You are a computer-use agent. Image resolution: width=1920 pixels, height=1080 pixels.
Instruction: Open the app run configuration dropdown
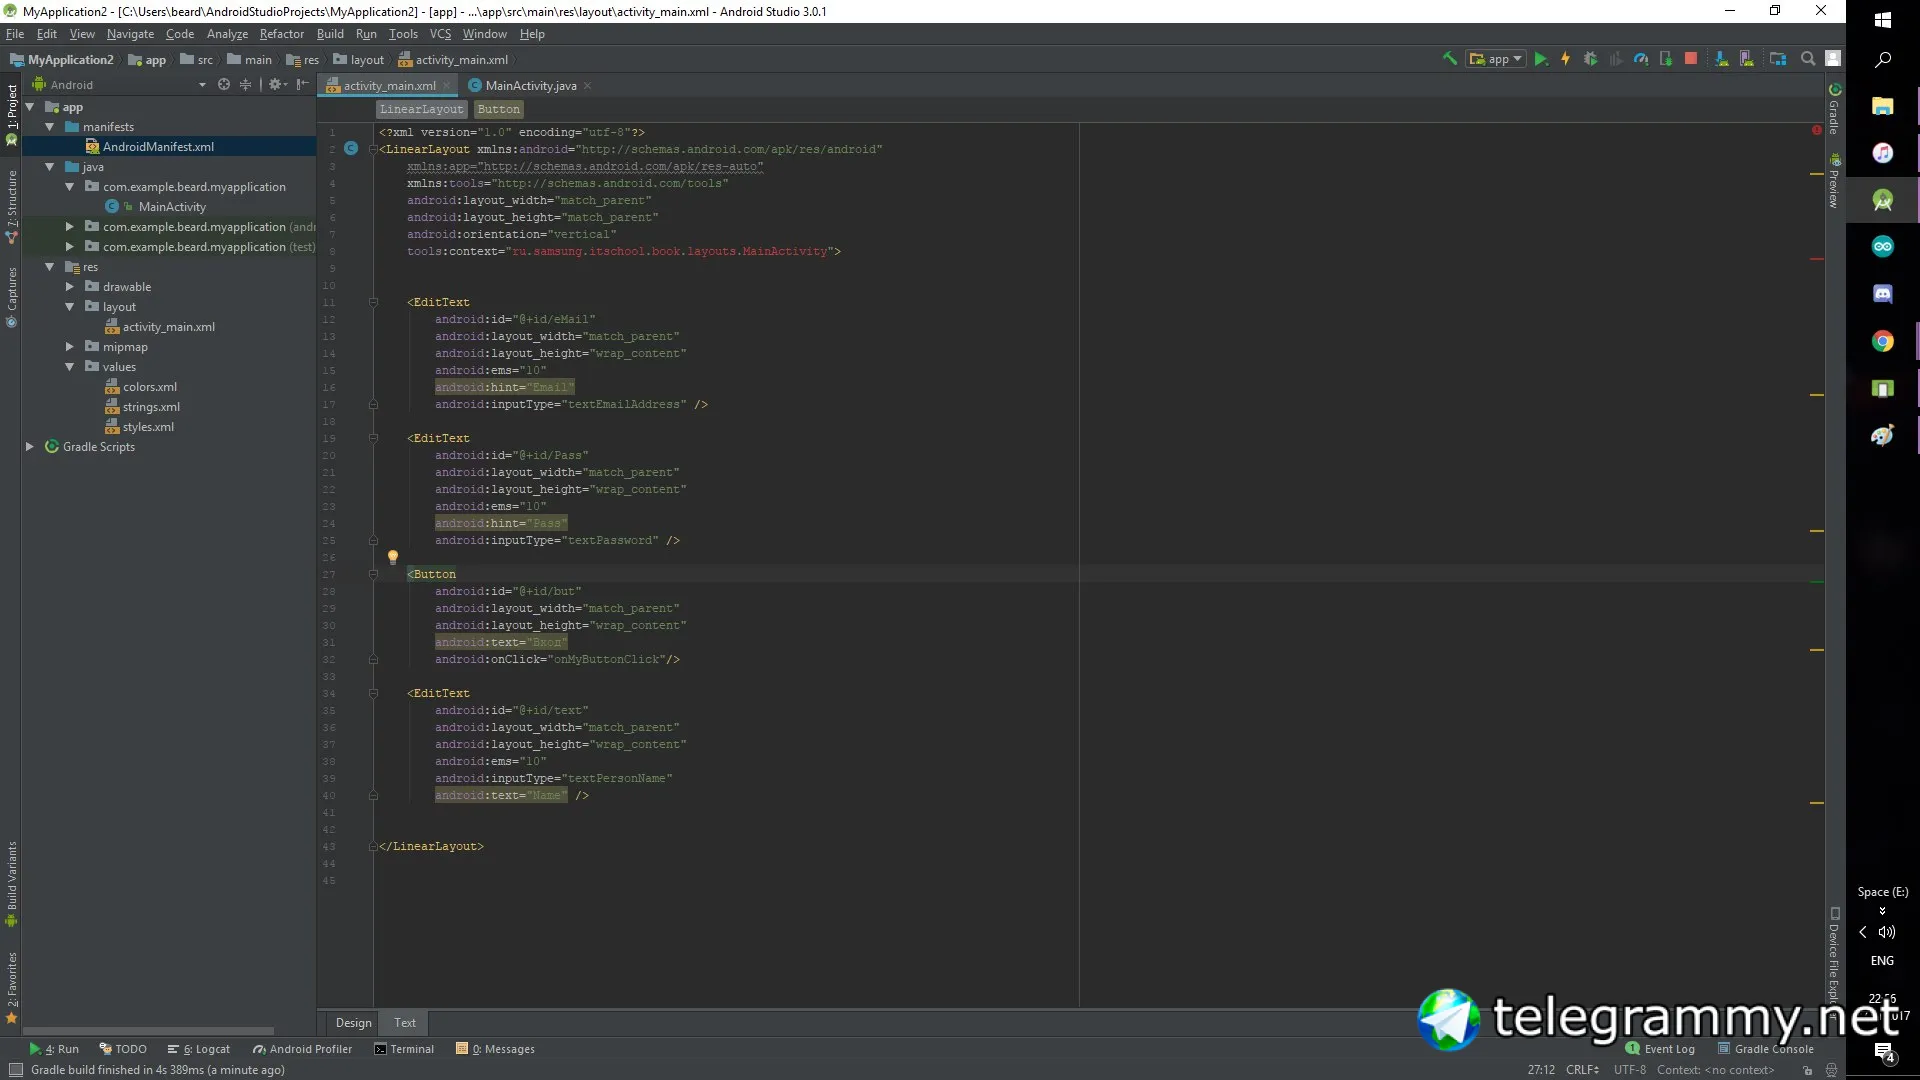1496,59
